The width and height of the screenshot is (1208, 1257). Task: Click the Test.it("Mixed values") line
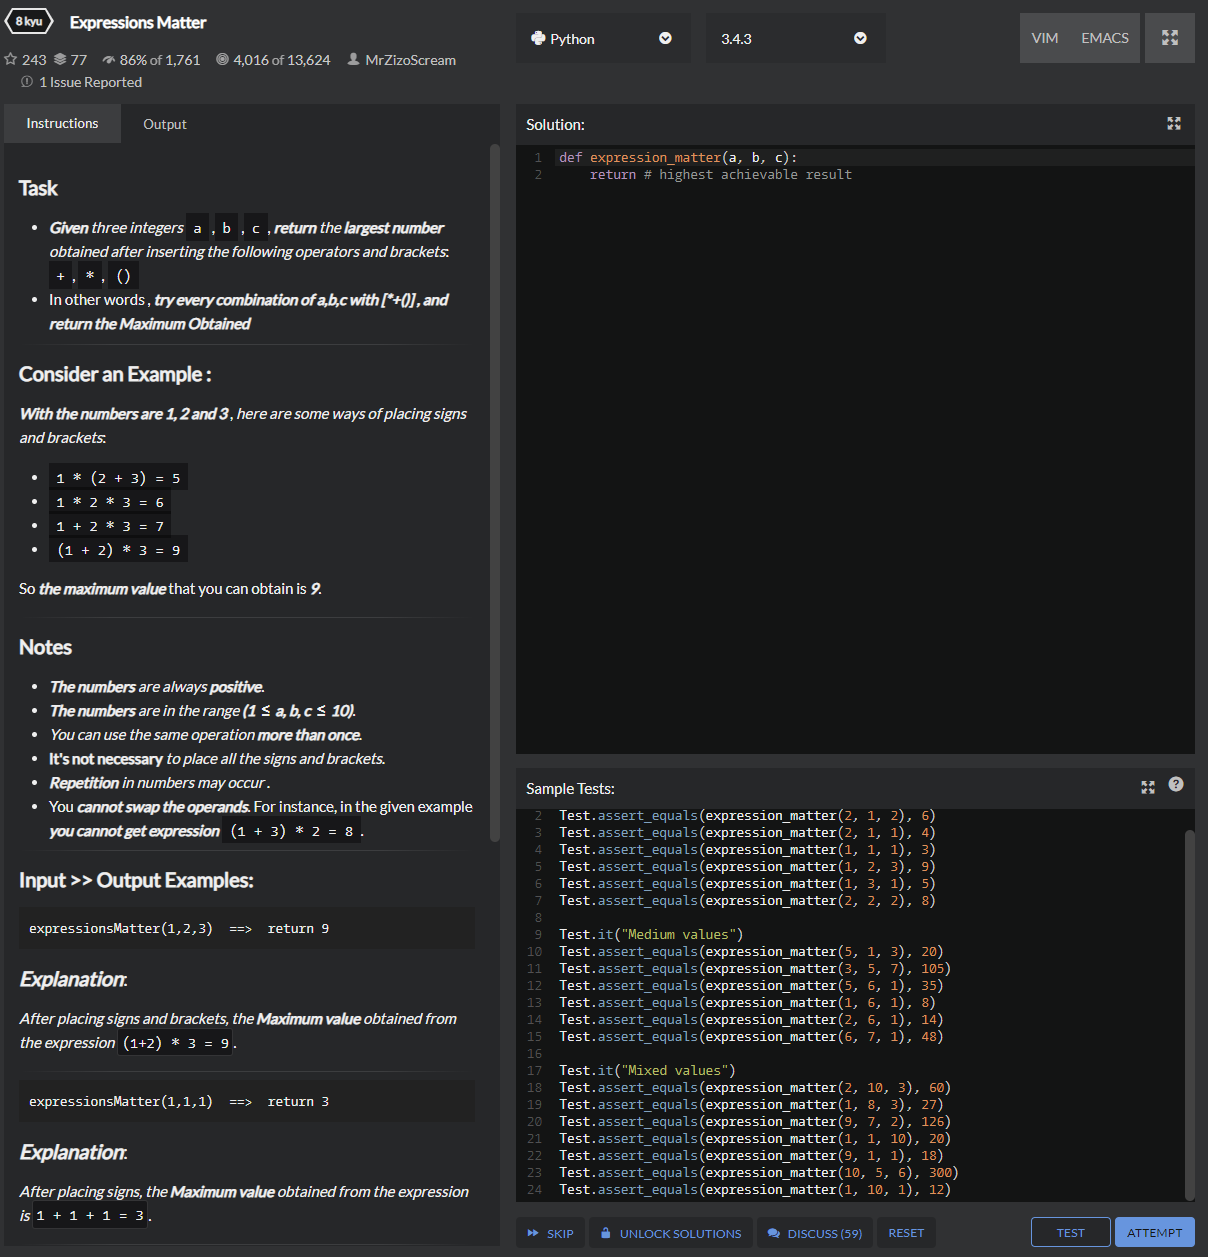click(647, 1070)
